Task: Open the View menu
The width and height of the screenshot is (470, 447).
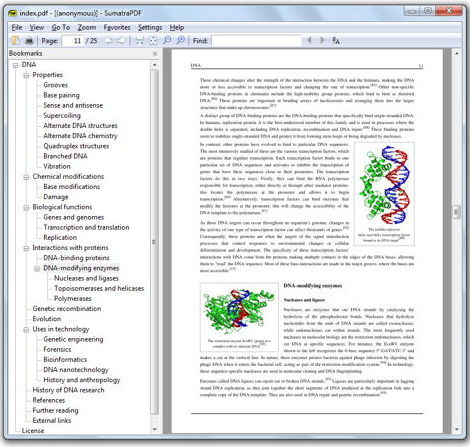Action: click(x=37, y=27)
